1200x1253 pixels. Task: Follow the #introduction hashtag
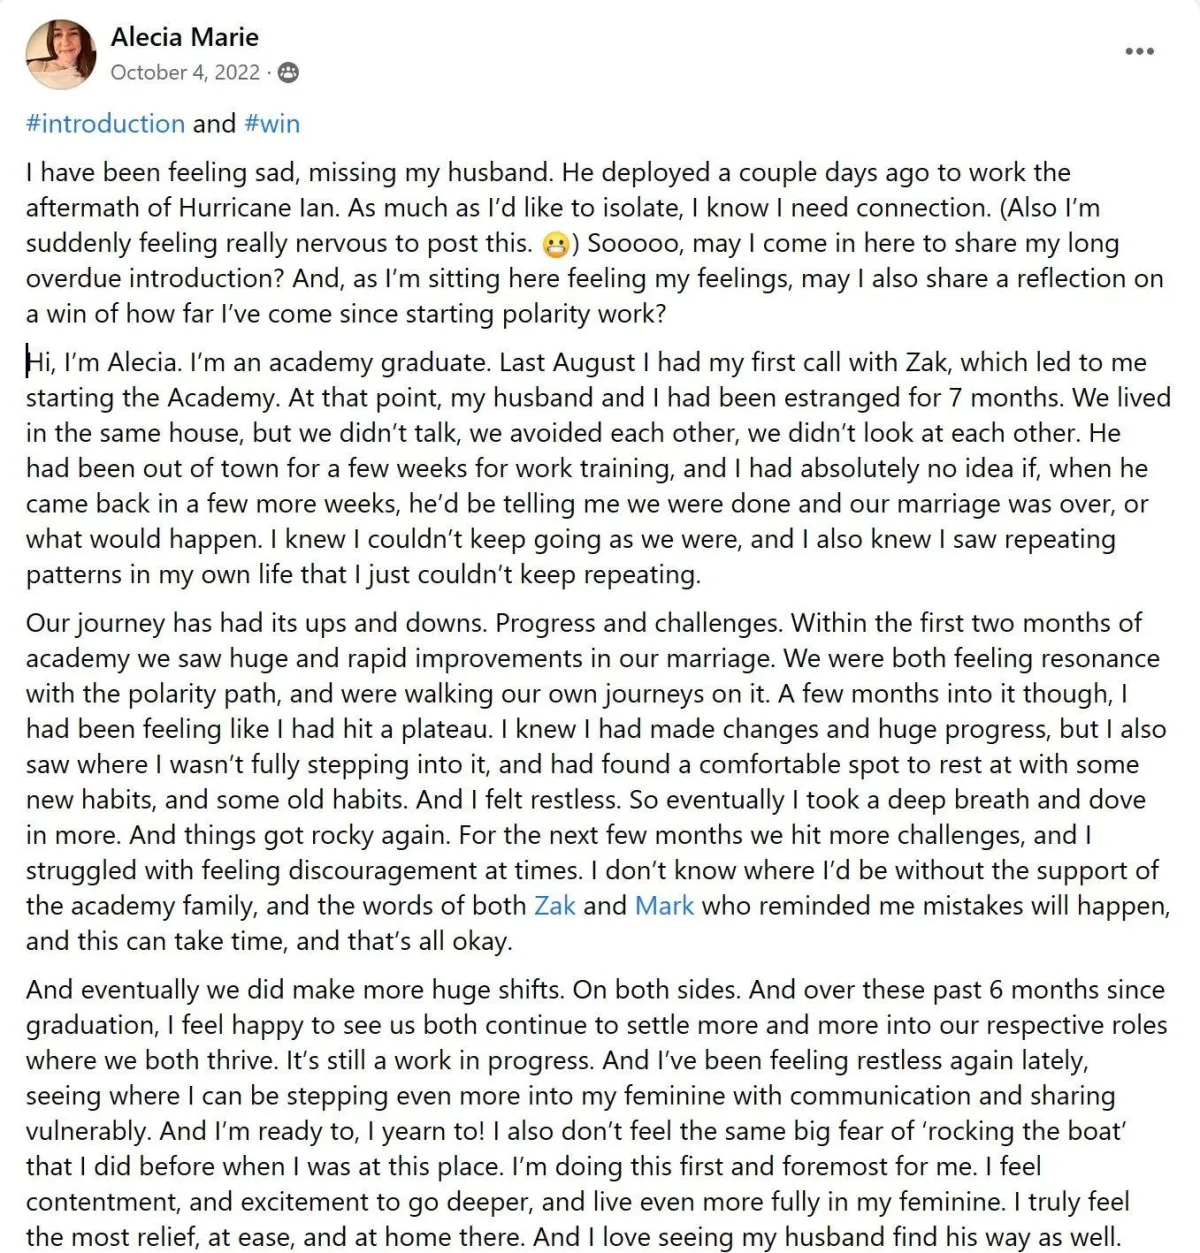tap(105, 124)
